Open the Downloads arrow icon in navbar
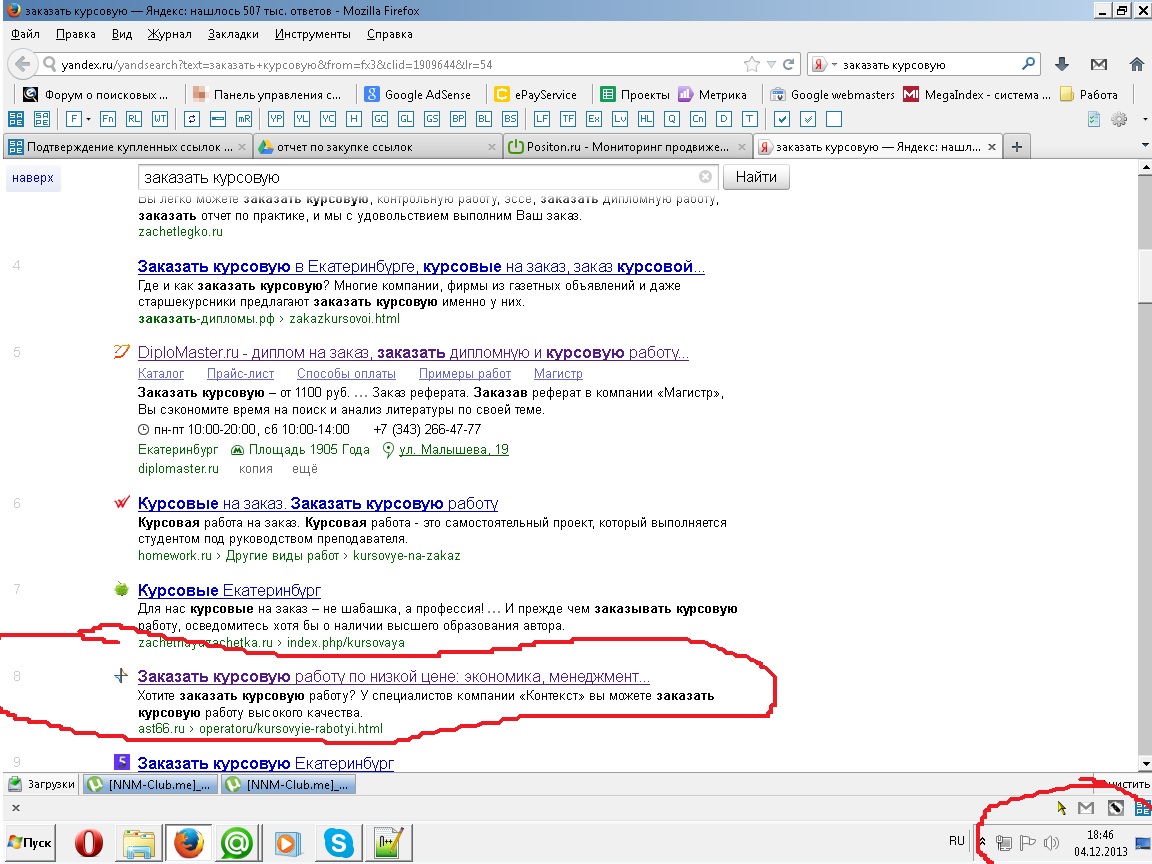 [1062, 65]
